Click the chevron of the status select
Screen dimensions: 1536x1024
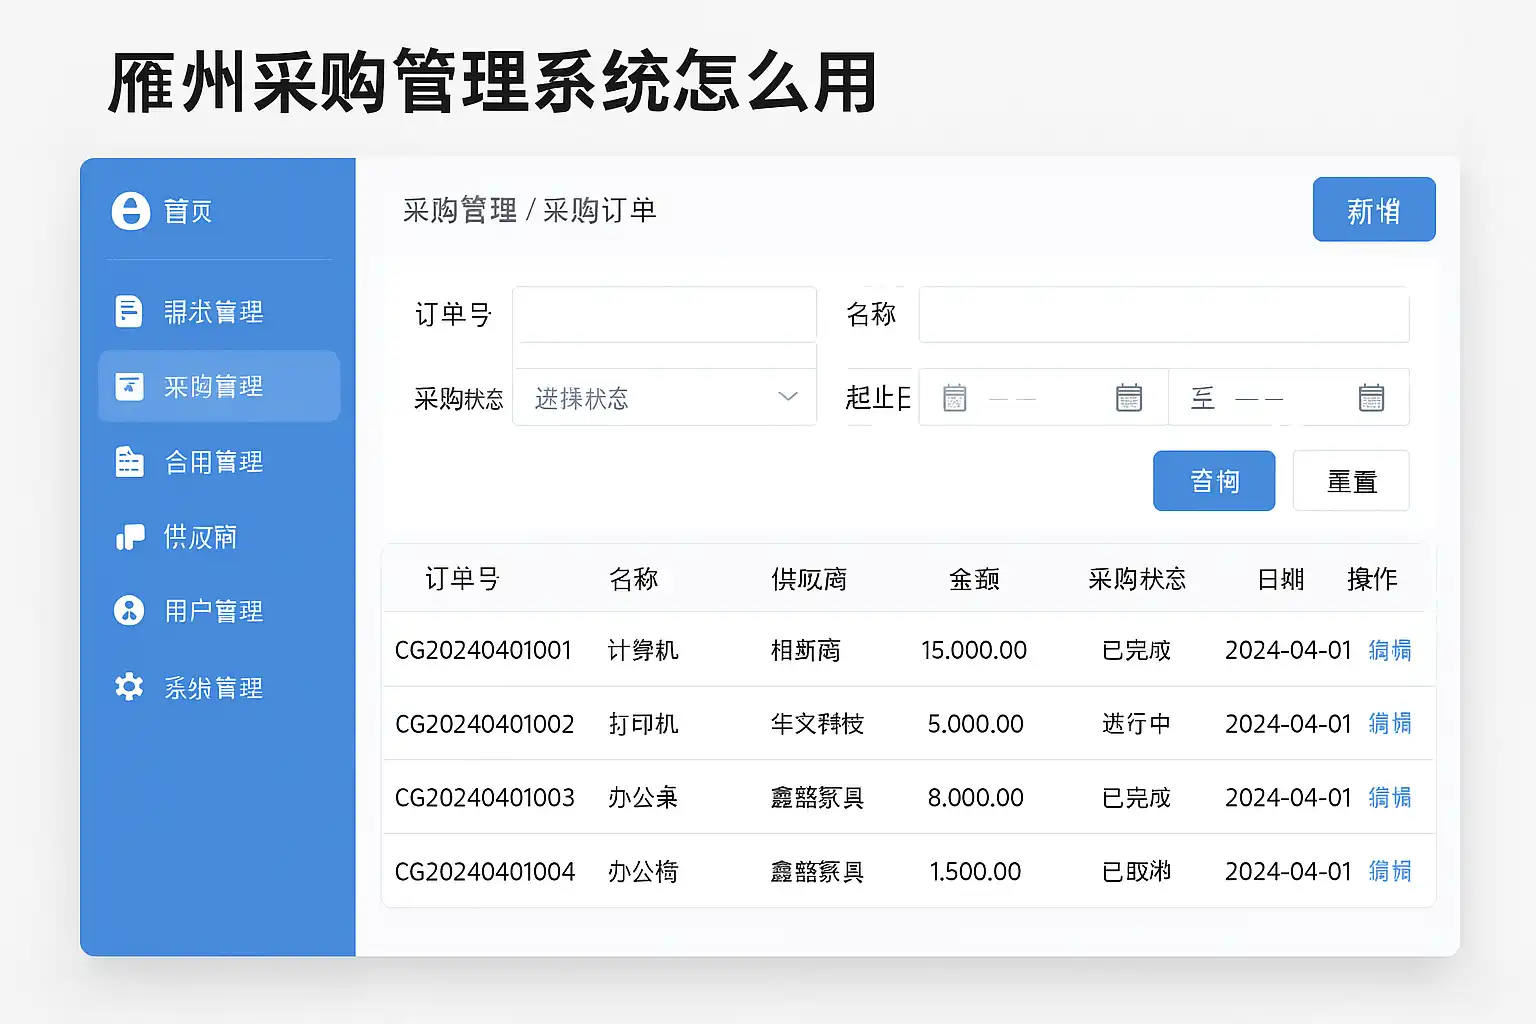coord(788,397)
